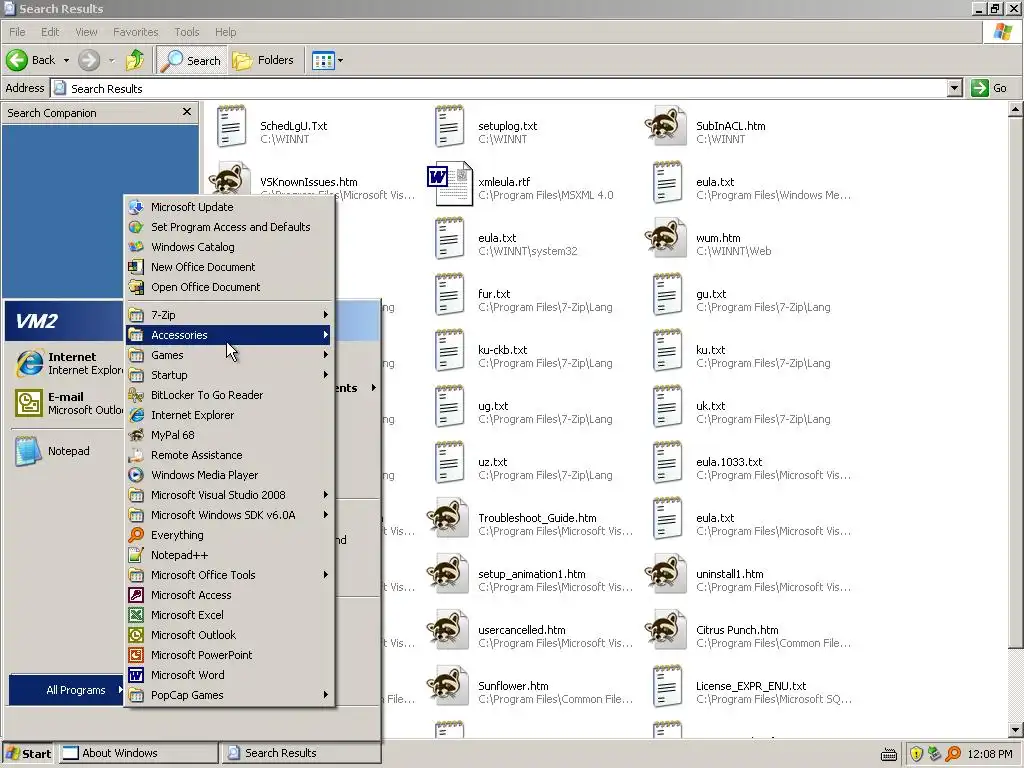The image size is (1024, 768).
Task: Close the Search Companion pane
Action: tap(187, 112)
